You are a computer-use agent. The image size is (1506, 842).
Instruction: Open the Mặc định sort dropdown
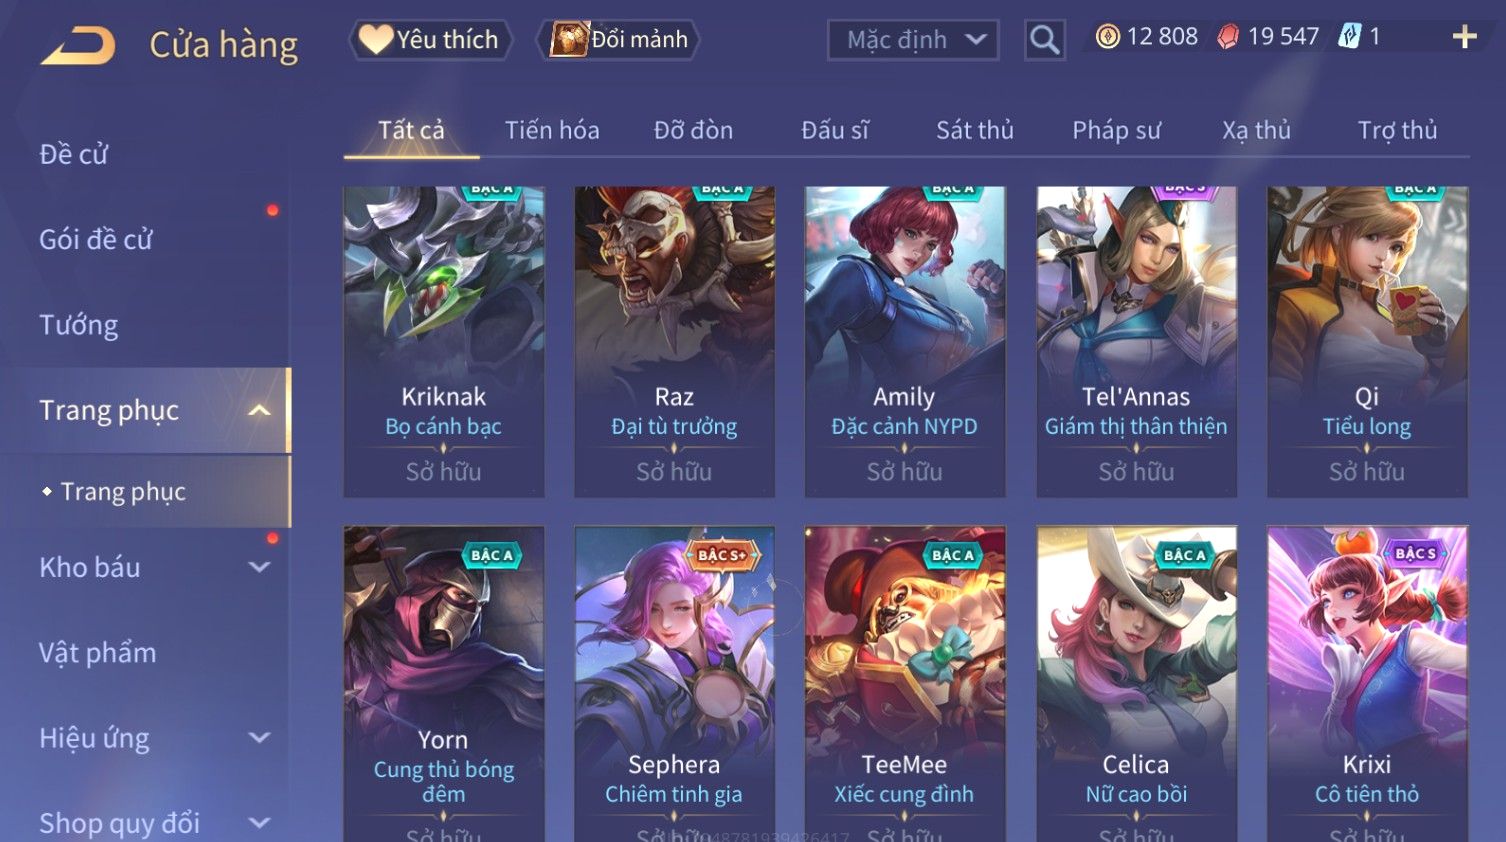[913, 40]
